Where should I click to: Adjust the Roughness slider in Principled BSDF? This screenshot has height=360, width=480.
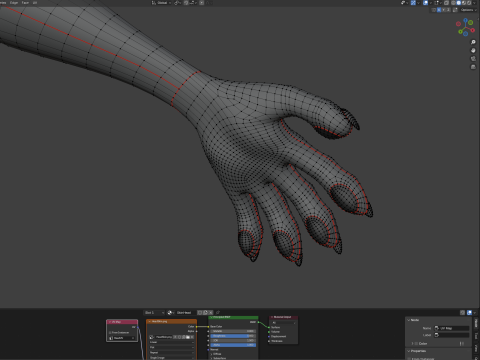pyautogui.click(x=233, y=336)
